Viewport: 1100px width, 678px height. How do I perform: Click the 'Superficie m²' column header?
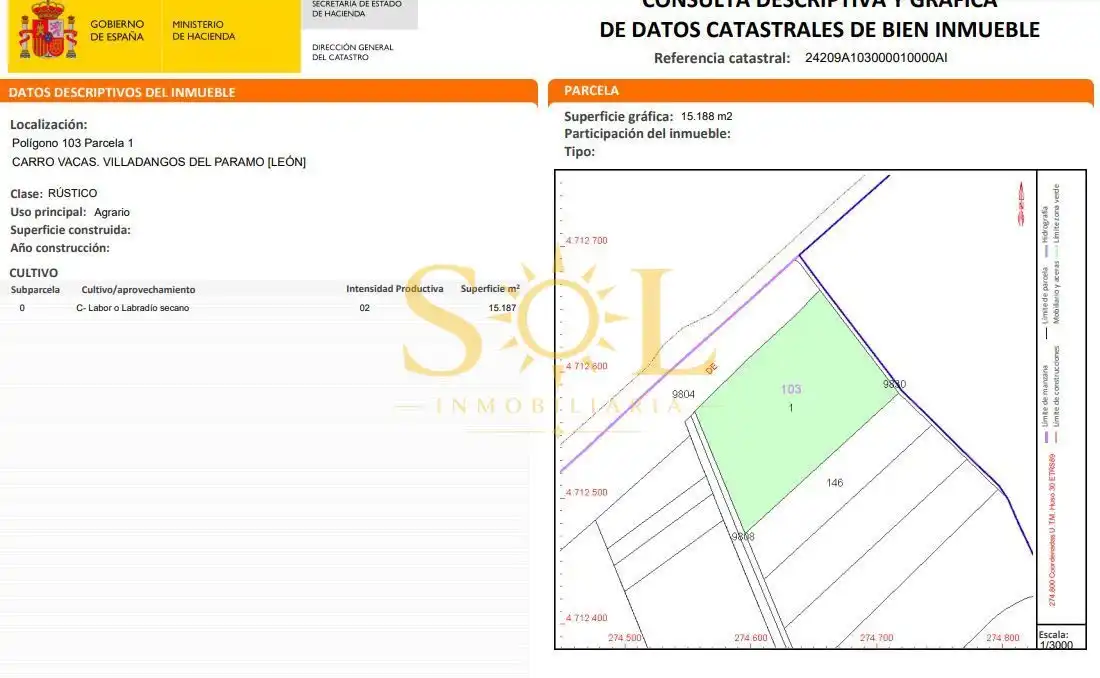point(490,288)
